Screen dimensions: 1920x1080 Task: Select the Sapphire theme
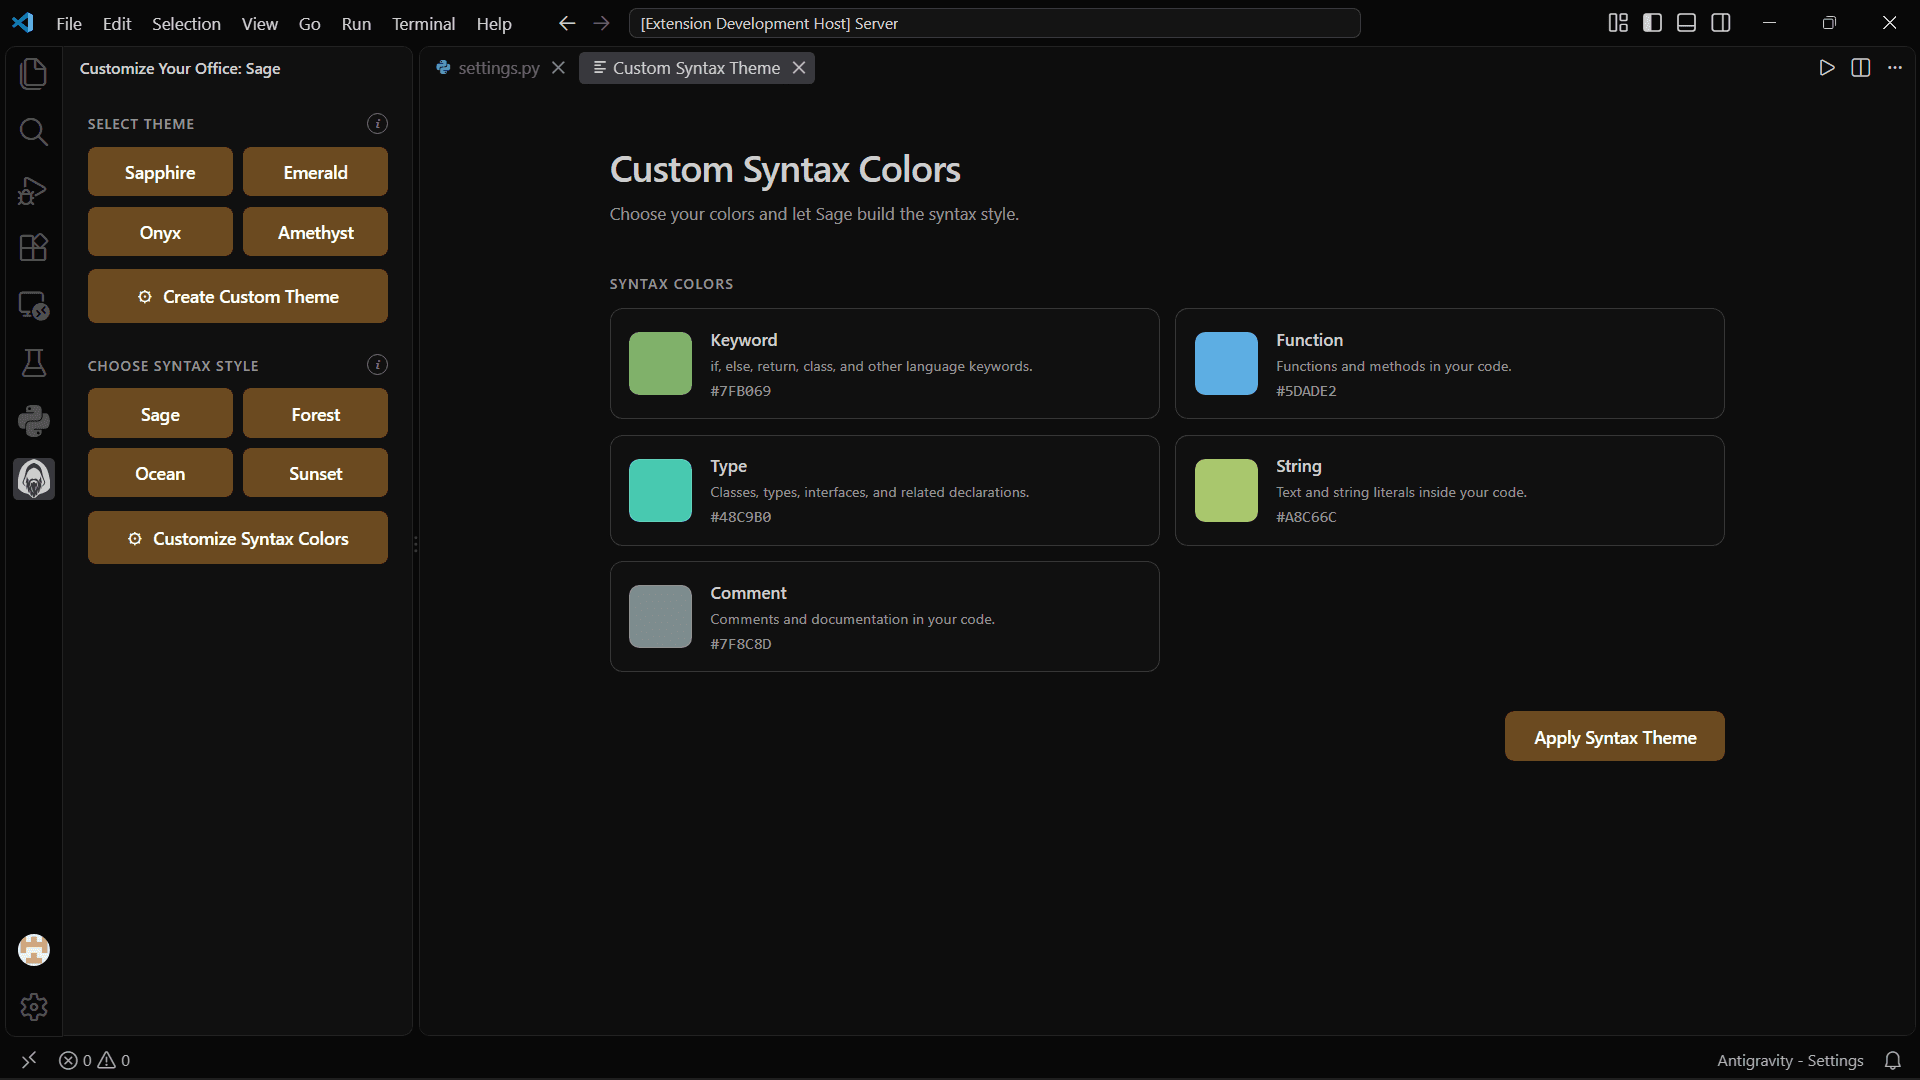coord(160,172)
